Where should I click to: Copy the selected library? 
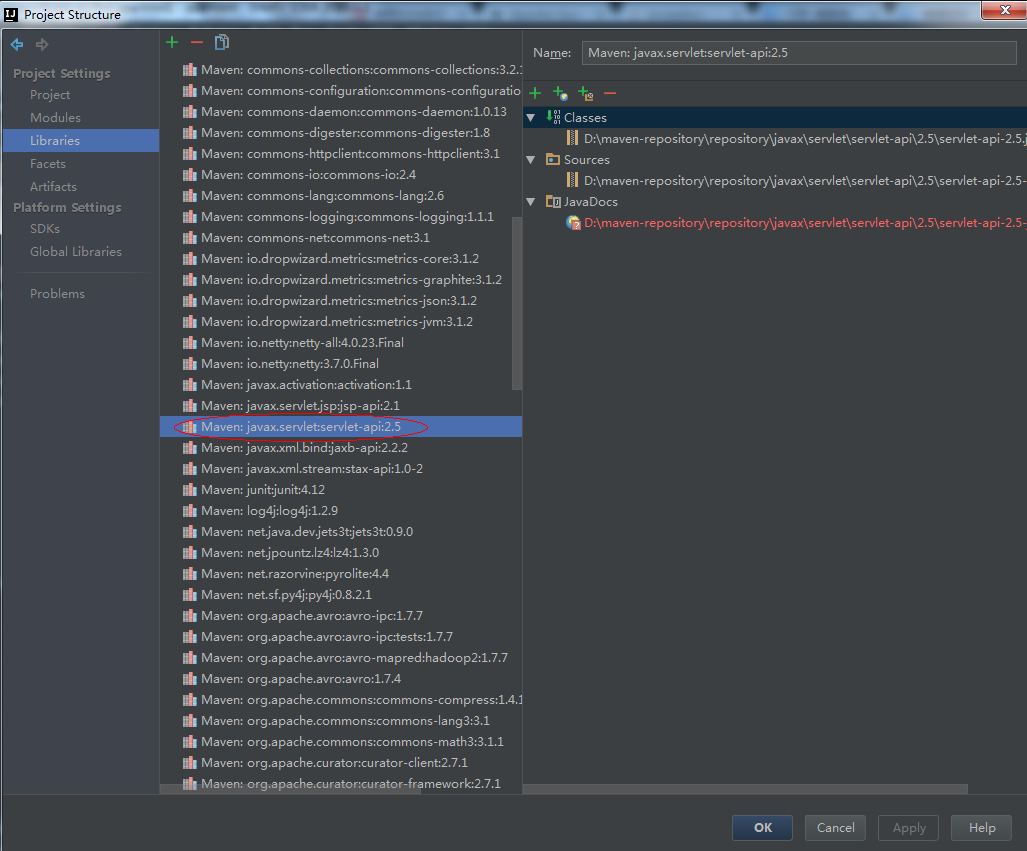click(222, 43)
